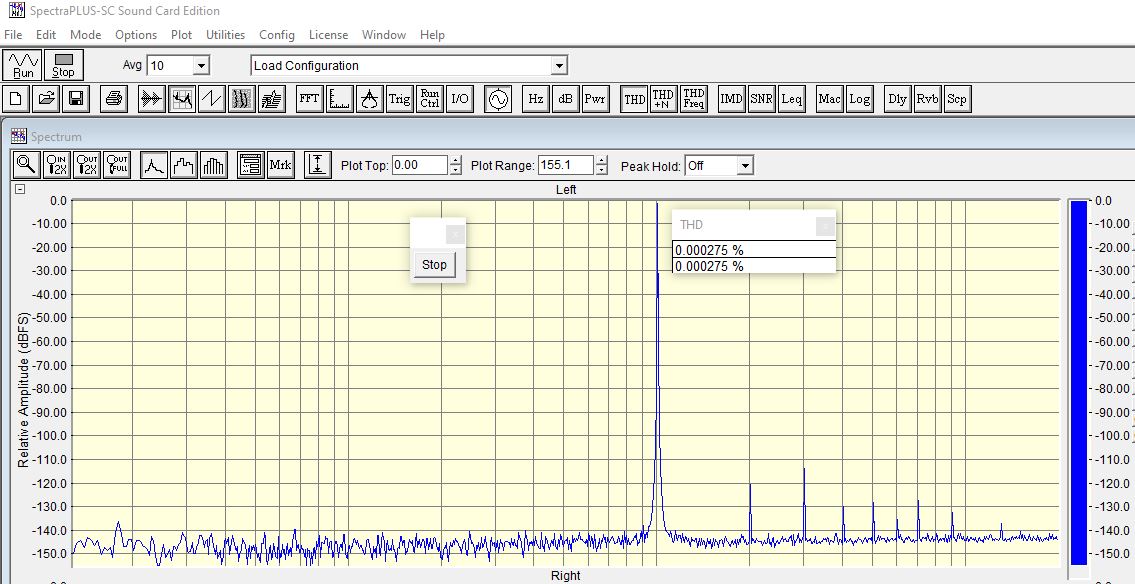Close the small floating Stop window

(455, 234)
